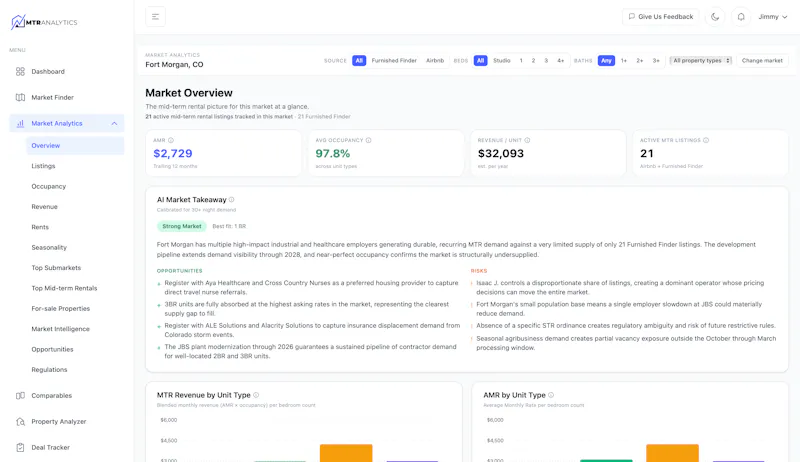Screen dimensions: 800x462
Task: Toggle the sidebar with hamburger icon
Action: [x=155, y=17]
